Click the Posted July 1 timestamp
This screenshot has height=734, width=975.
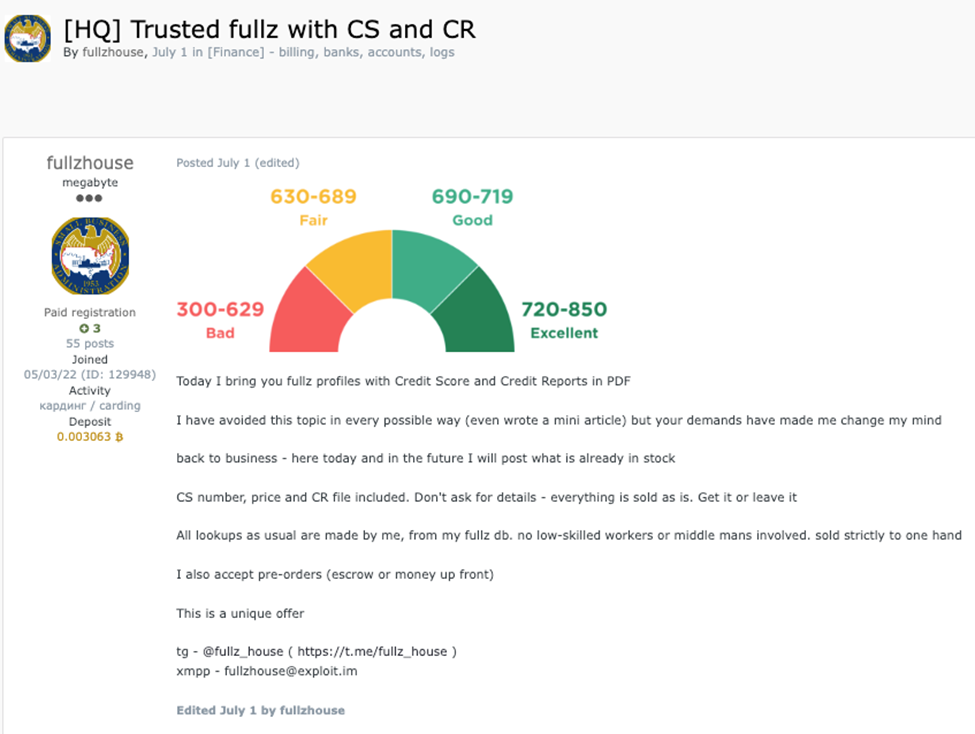(213, 163)
